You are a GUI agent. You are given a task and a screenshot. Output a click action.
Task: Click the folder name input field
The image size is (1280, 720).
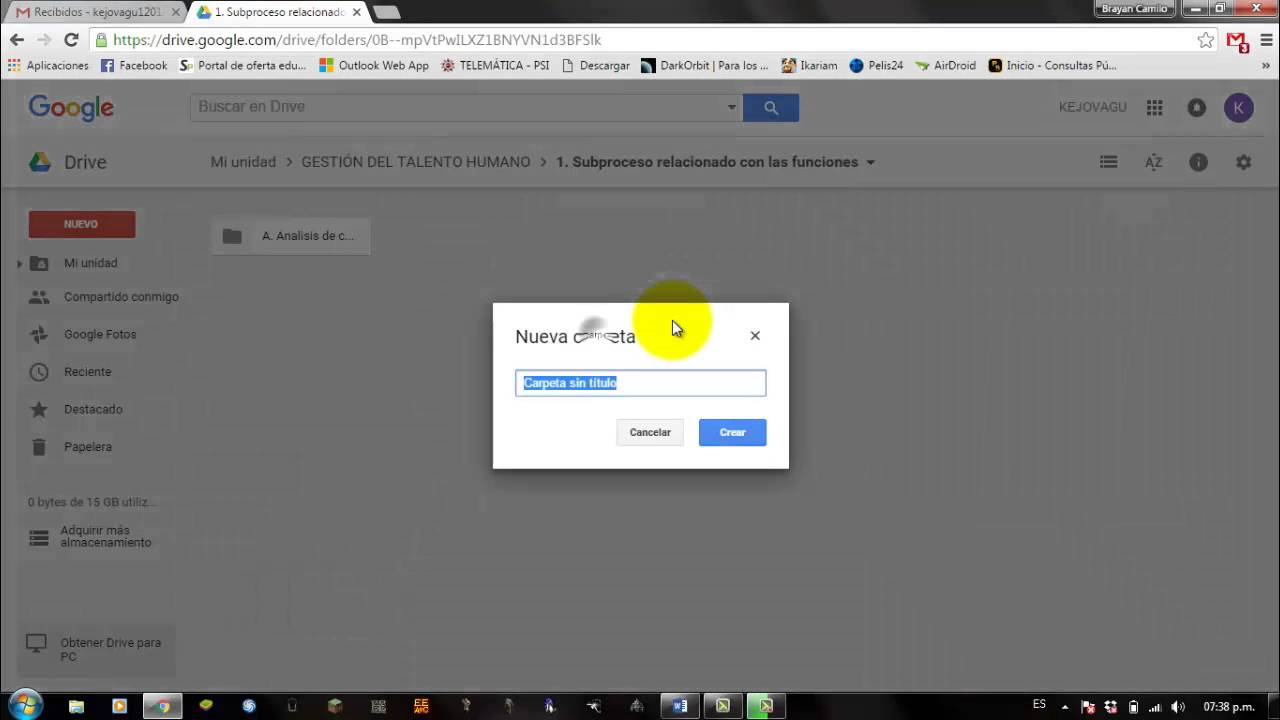(641, 383)
